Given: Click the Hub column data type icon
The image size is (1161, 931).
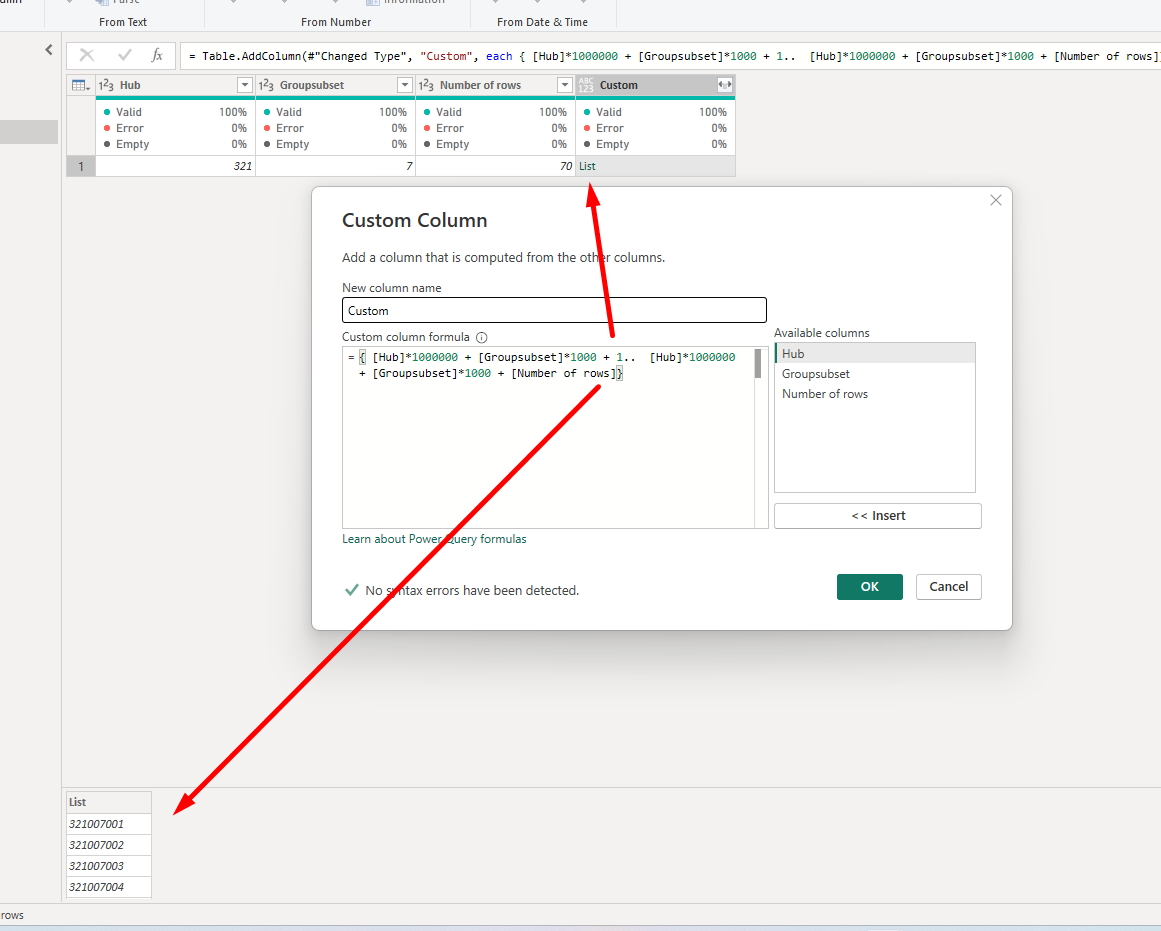Looking at the screenshot, I should click(106, 85).
